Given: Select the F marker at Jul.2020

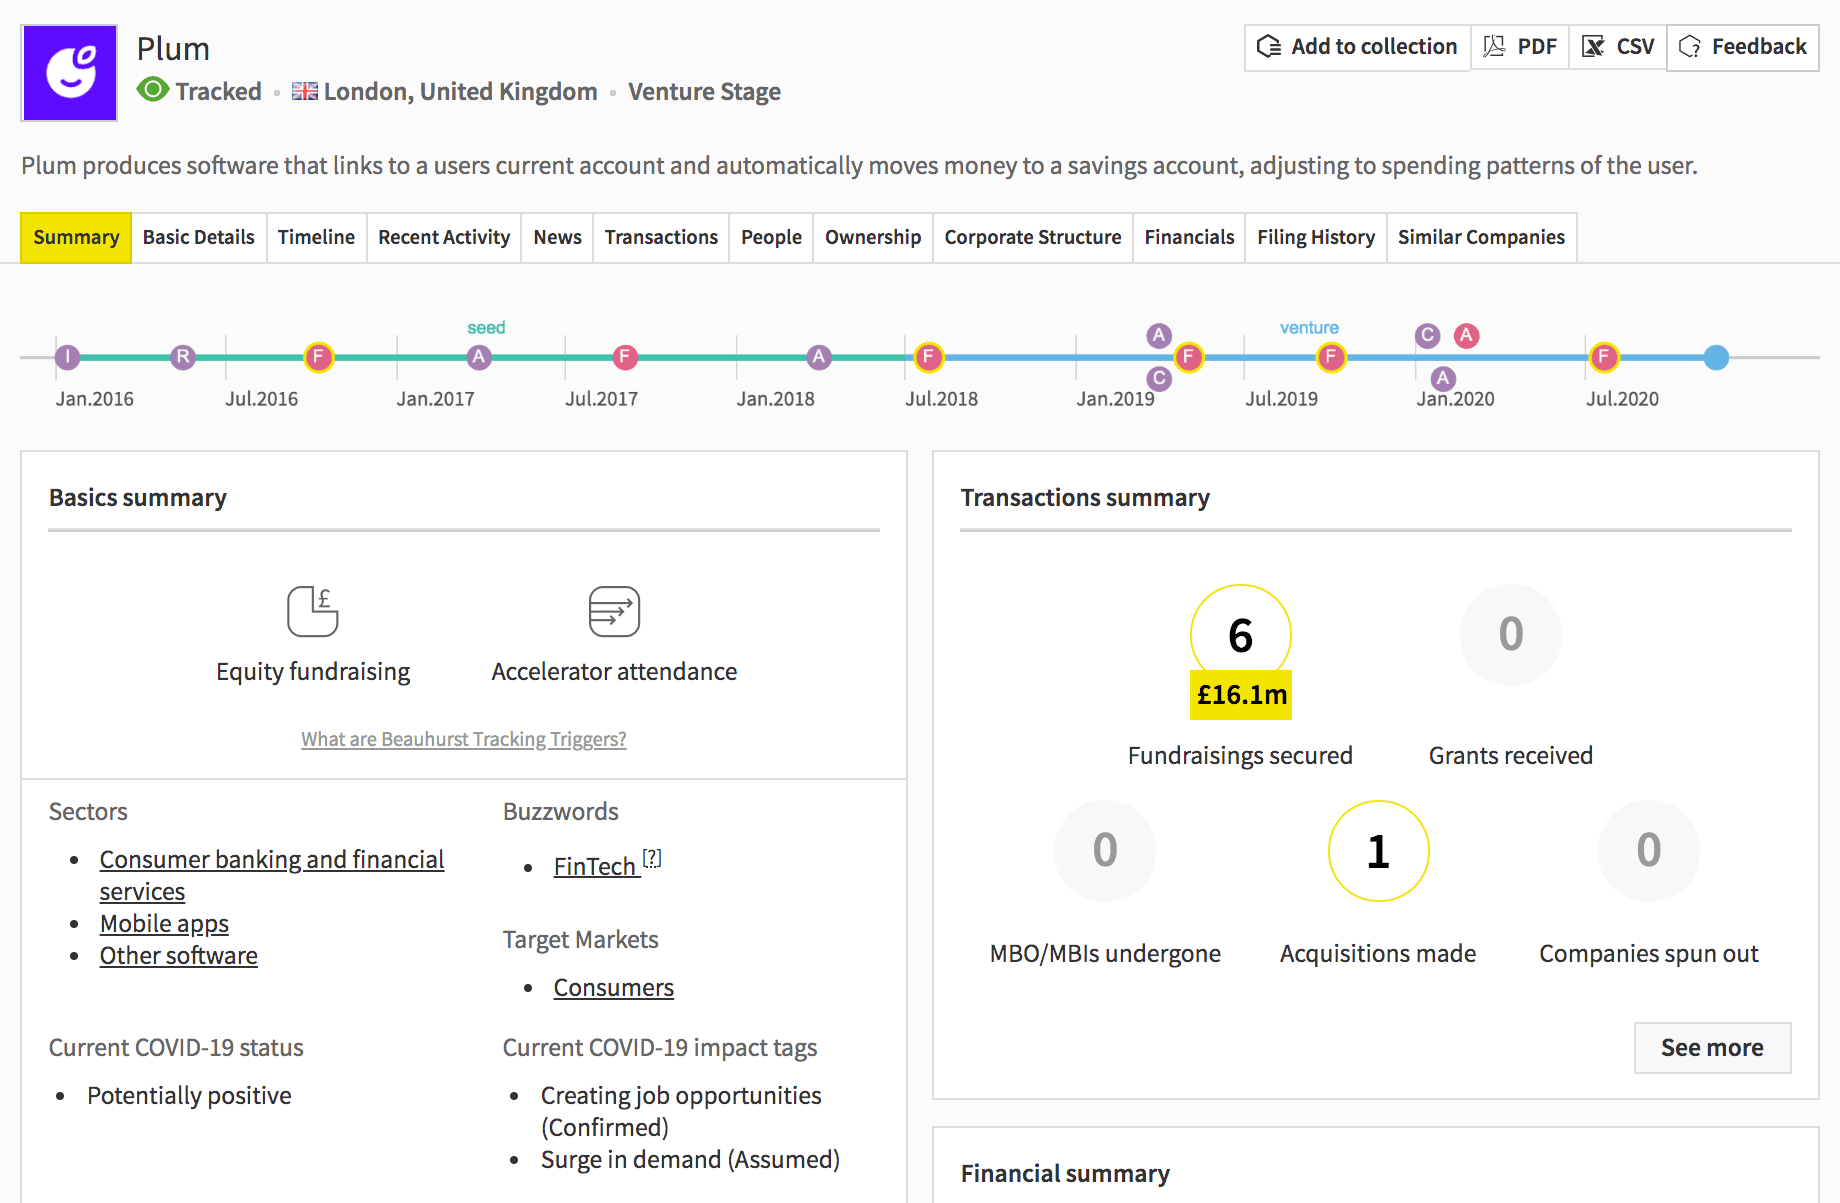Looking at the screenshot, I should coord(1604,357).
